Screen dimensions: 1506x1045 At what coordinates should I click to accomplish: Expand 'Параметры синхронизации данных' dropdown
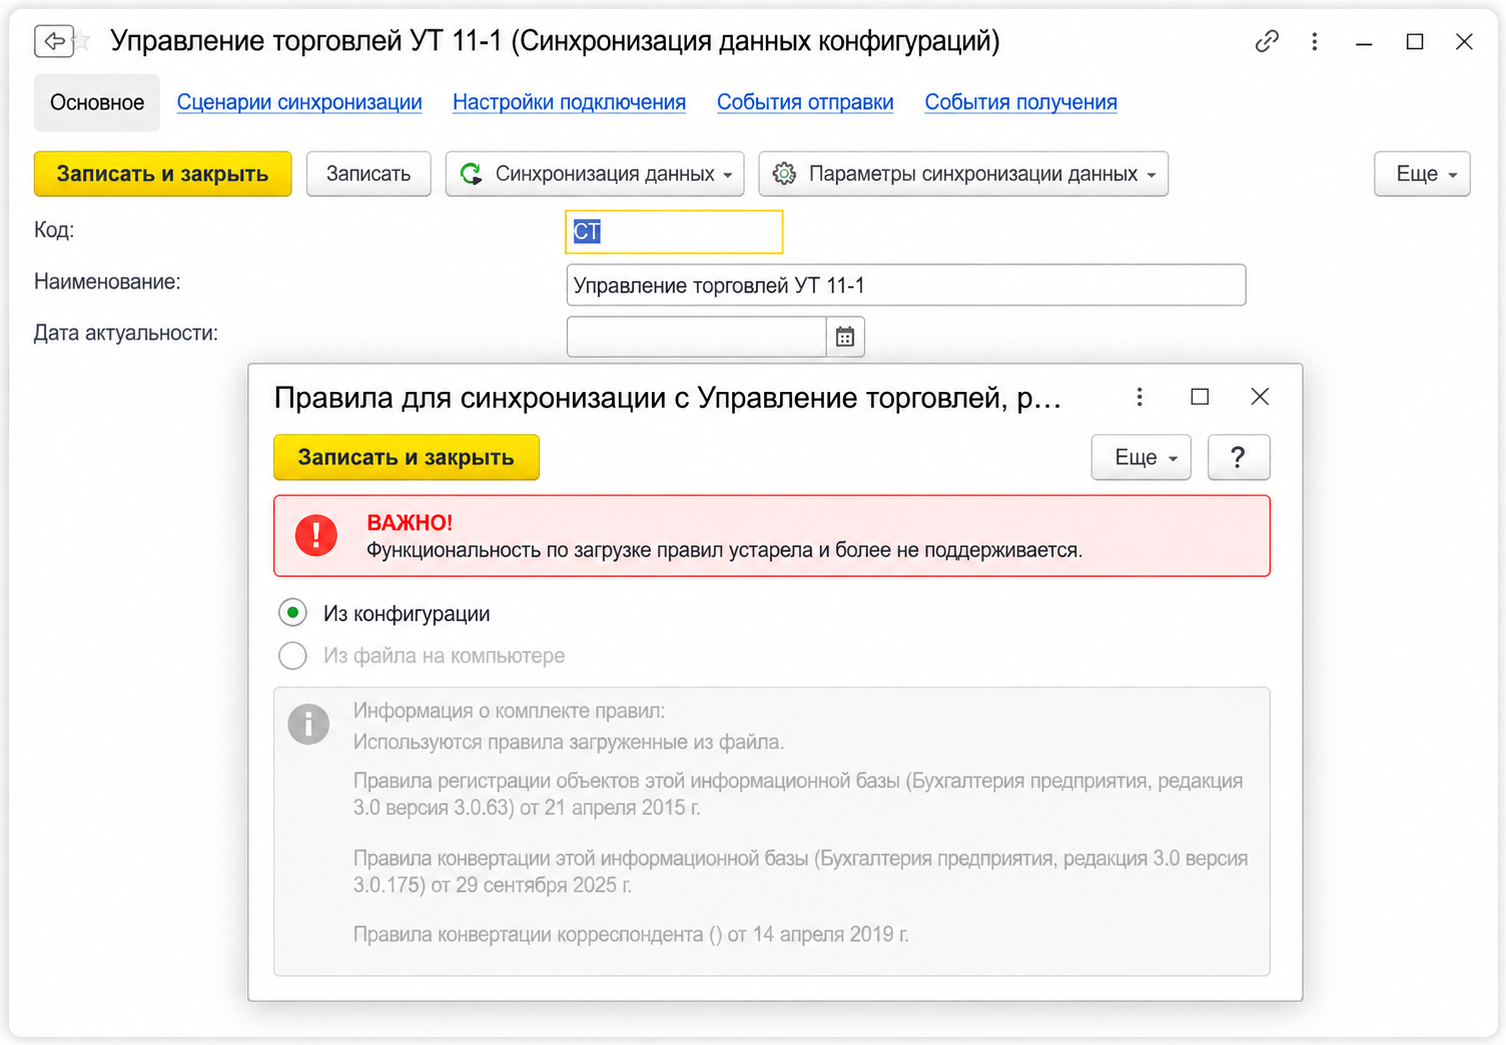pos(963,174)
